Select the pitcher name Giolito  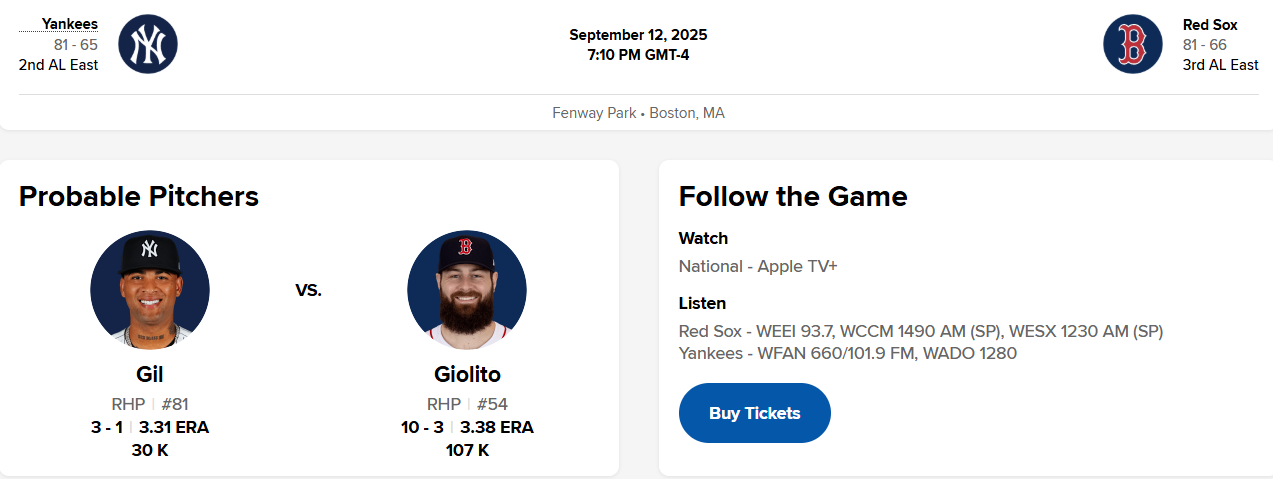(467, 375)
